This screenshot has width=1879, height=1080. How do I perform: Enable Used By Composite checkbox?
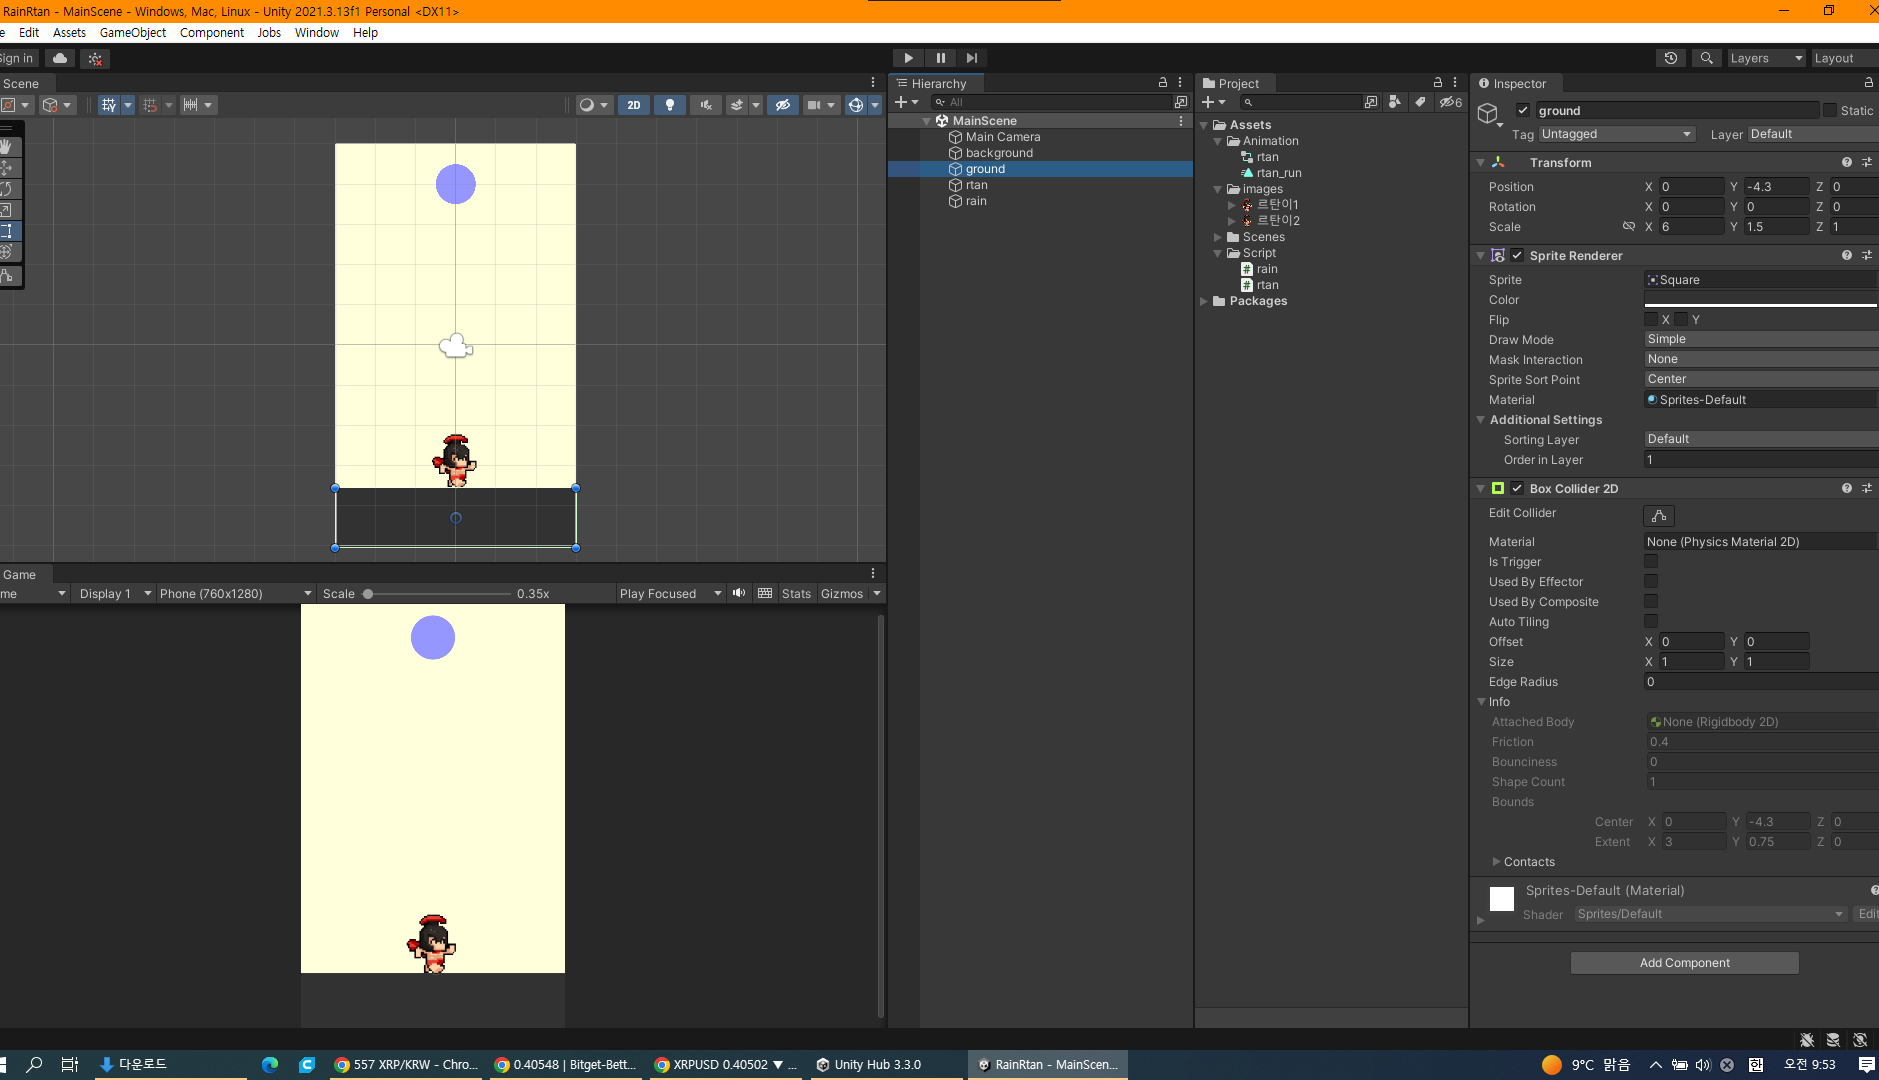point(1651,601)
